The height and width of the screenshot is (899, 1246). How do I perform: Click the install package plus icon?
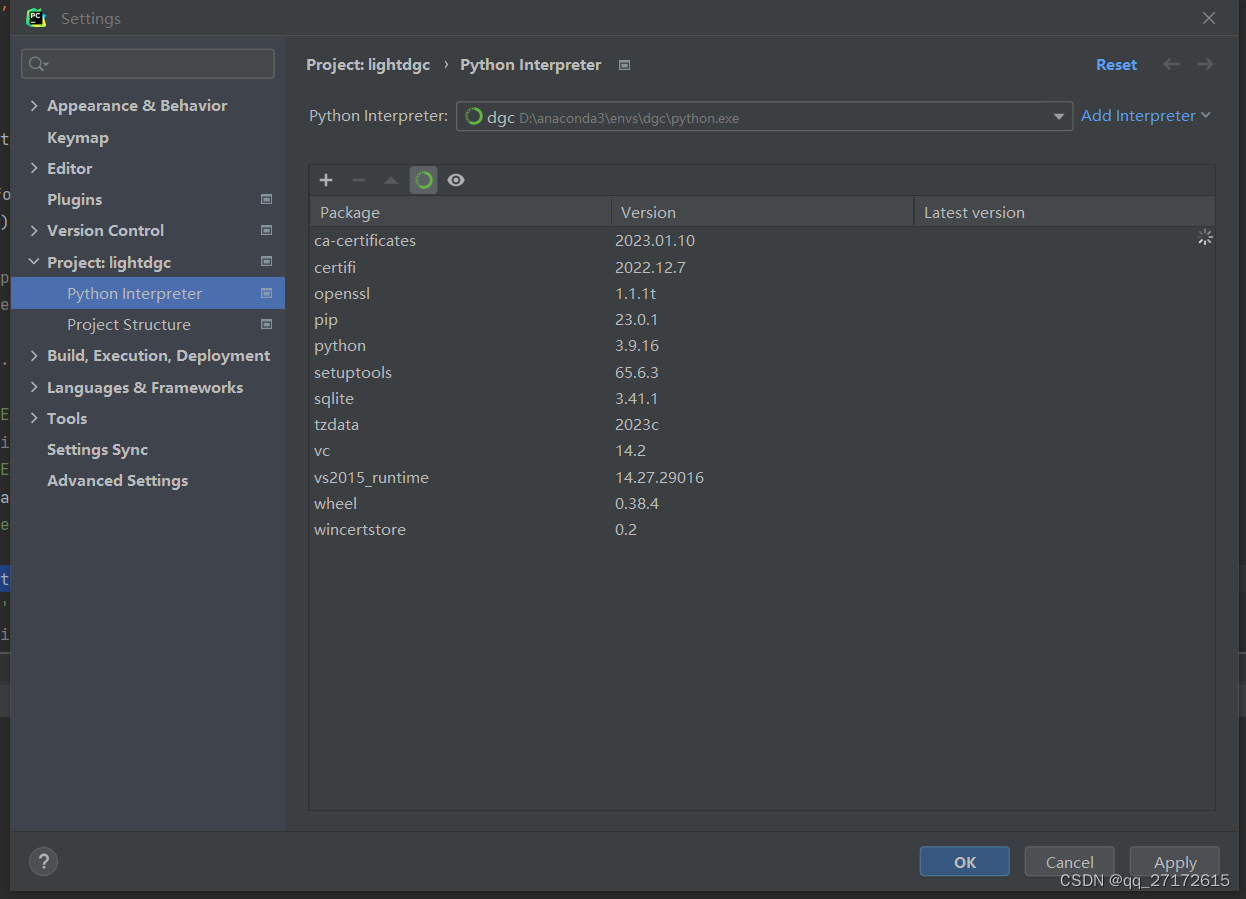326,180
